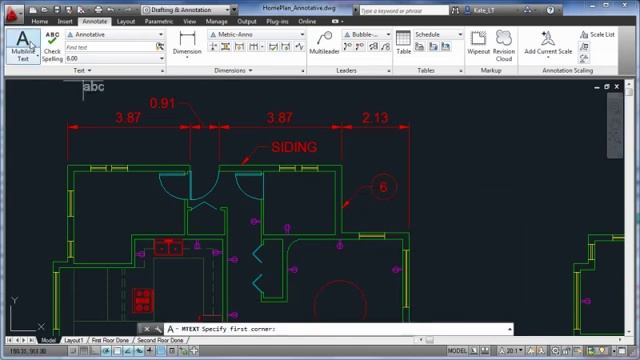This screenshot has height=360, width=640.
Task: Switch to the Layout1 drawing tab
Action: coord(74,340)
